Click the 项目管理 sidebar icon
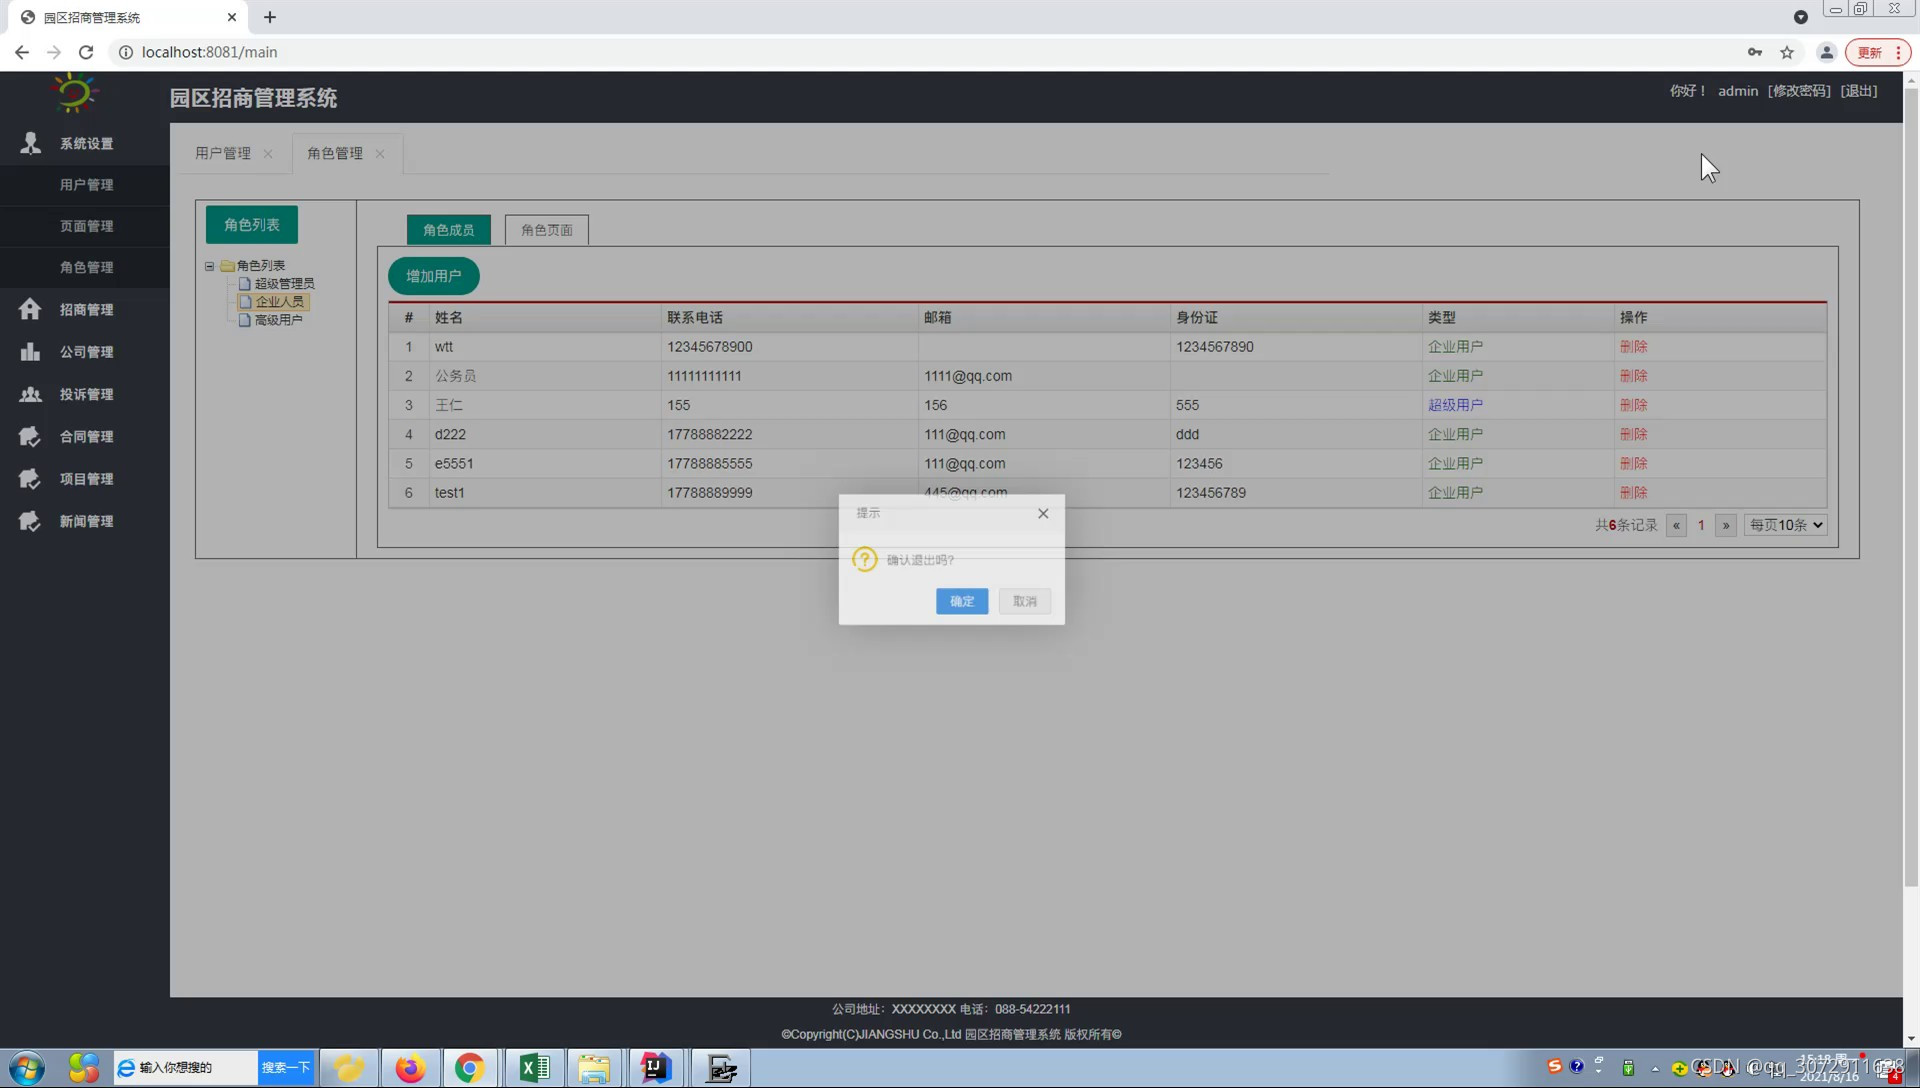Viewport: 1920px width, 1088px height. coord(30,478)
